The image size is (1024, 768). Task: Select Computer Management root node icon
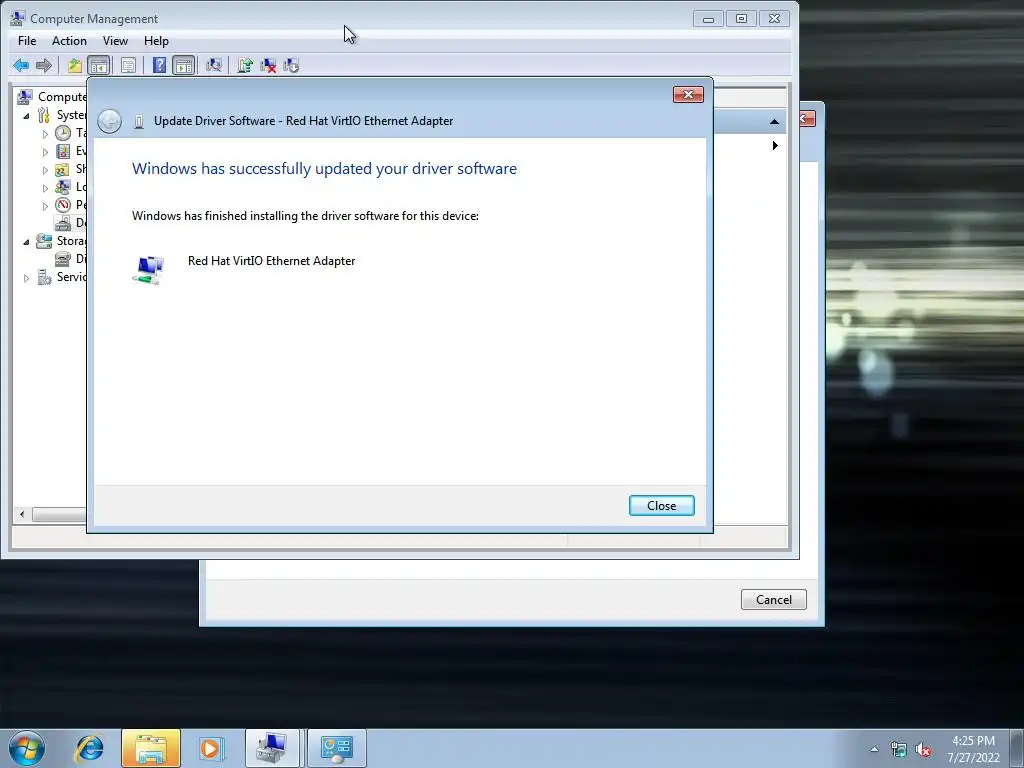tap(25, 97)
